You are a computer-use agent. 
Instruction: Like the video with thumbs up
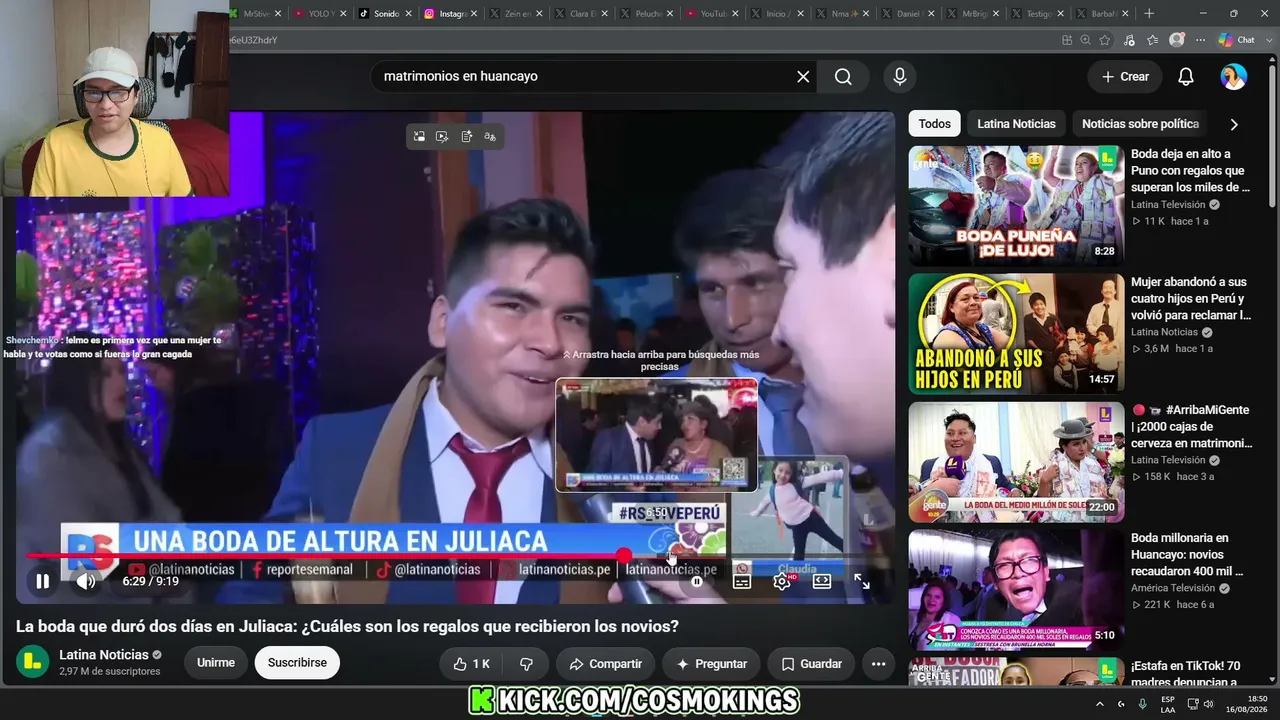coord(471,664)
